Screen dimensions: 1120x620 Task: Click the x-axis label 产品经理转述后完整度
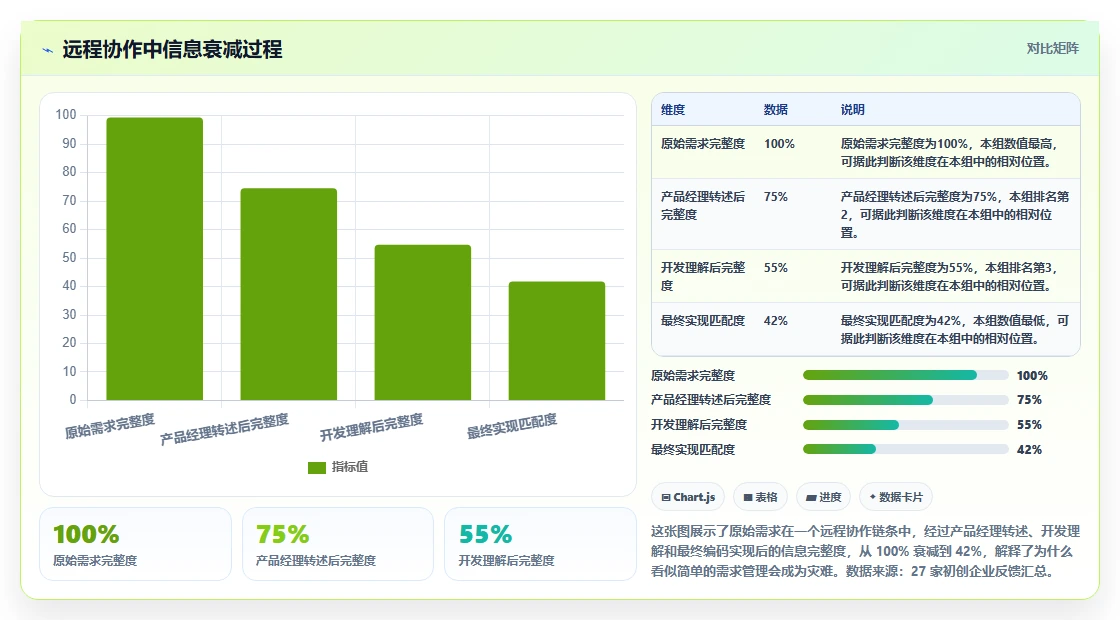[x=224, y=429]
